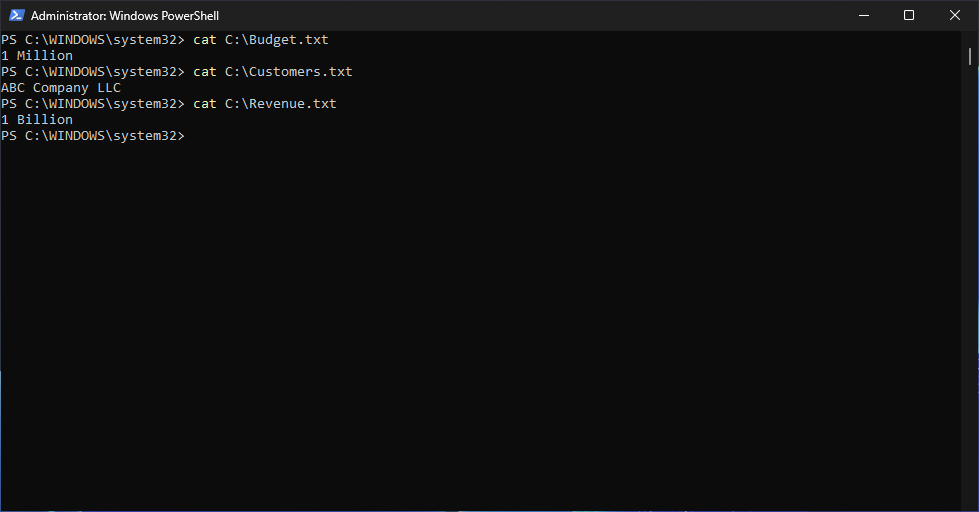Maximize the PowerShell window
The image size is (979, 512).
[908, 15]
